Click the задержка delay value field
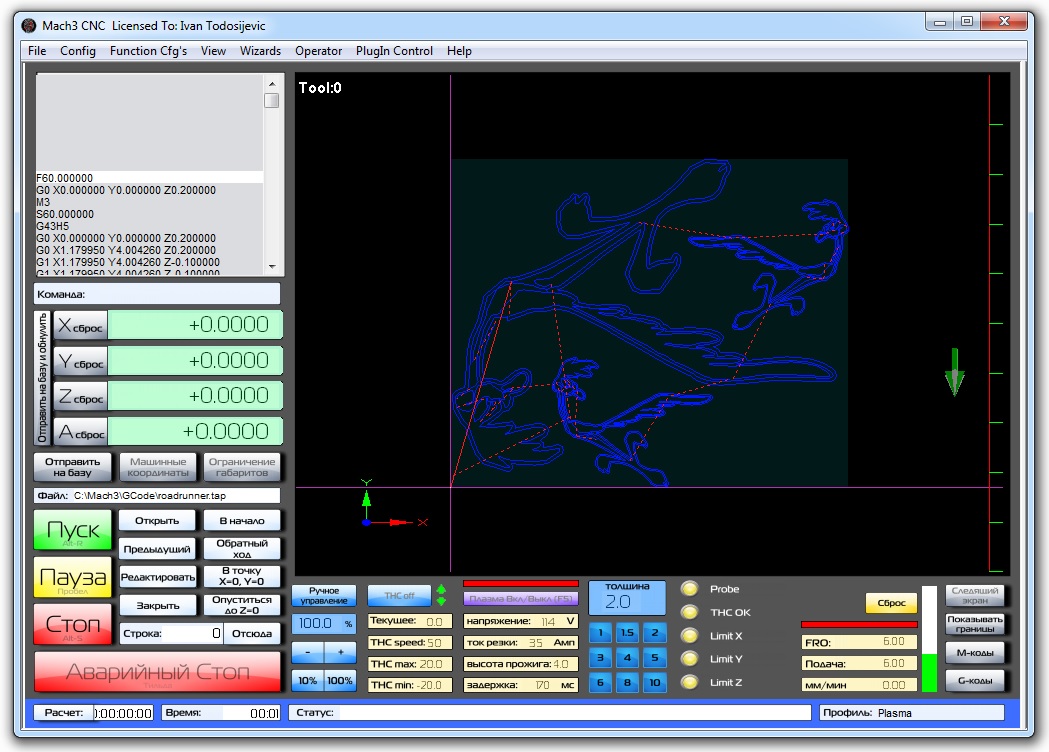Image resolution: width=1049 pixels, height=752 pixels. [543, 685]
